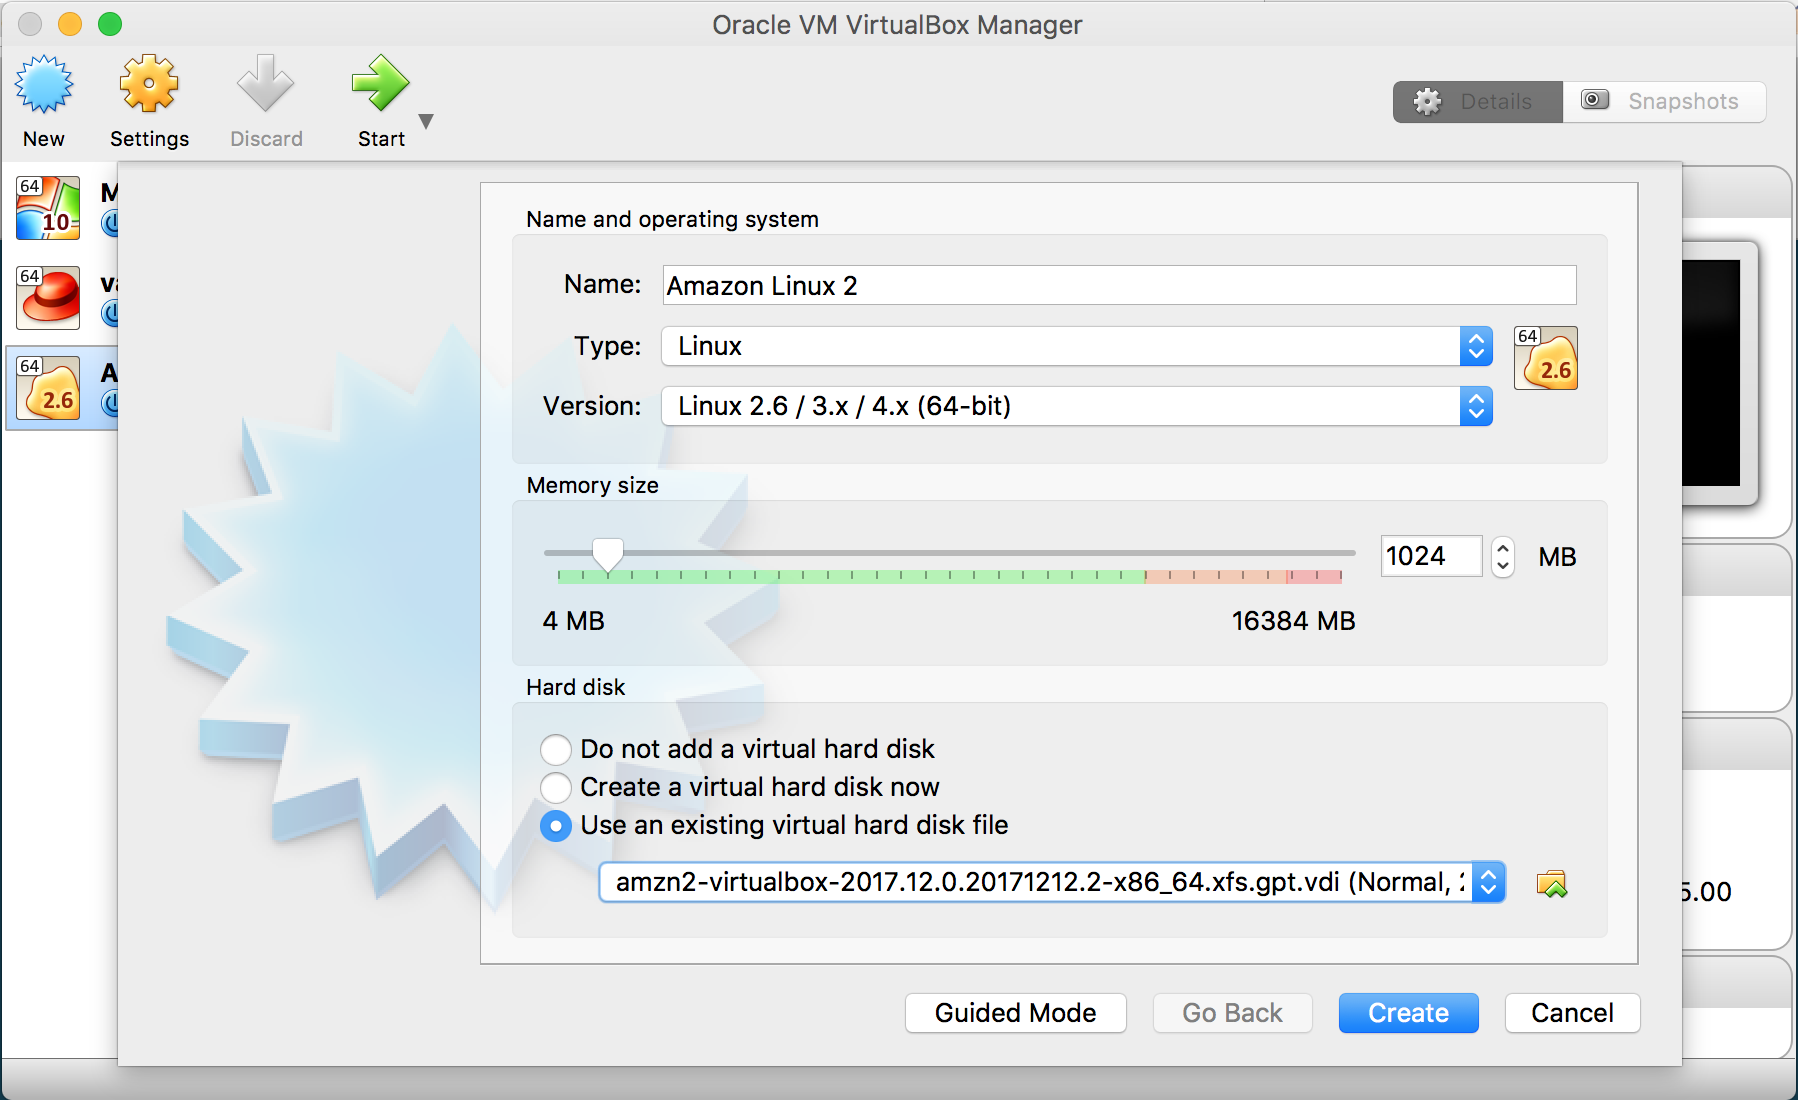Viewport: 1798px width, 1100px height.
Task: Select the Amazon Linux VM thumbnail in sidebar
Action: point(48,387)
